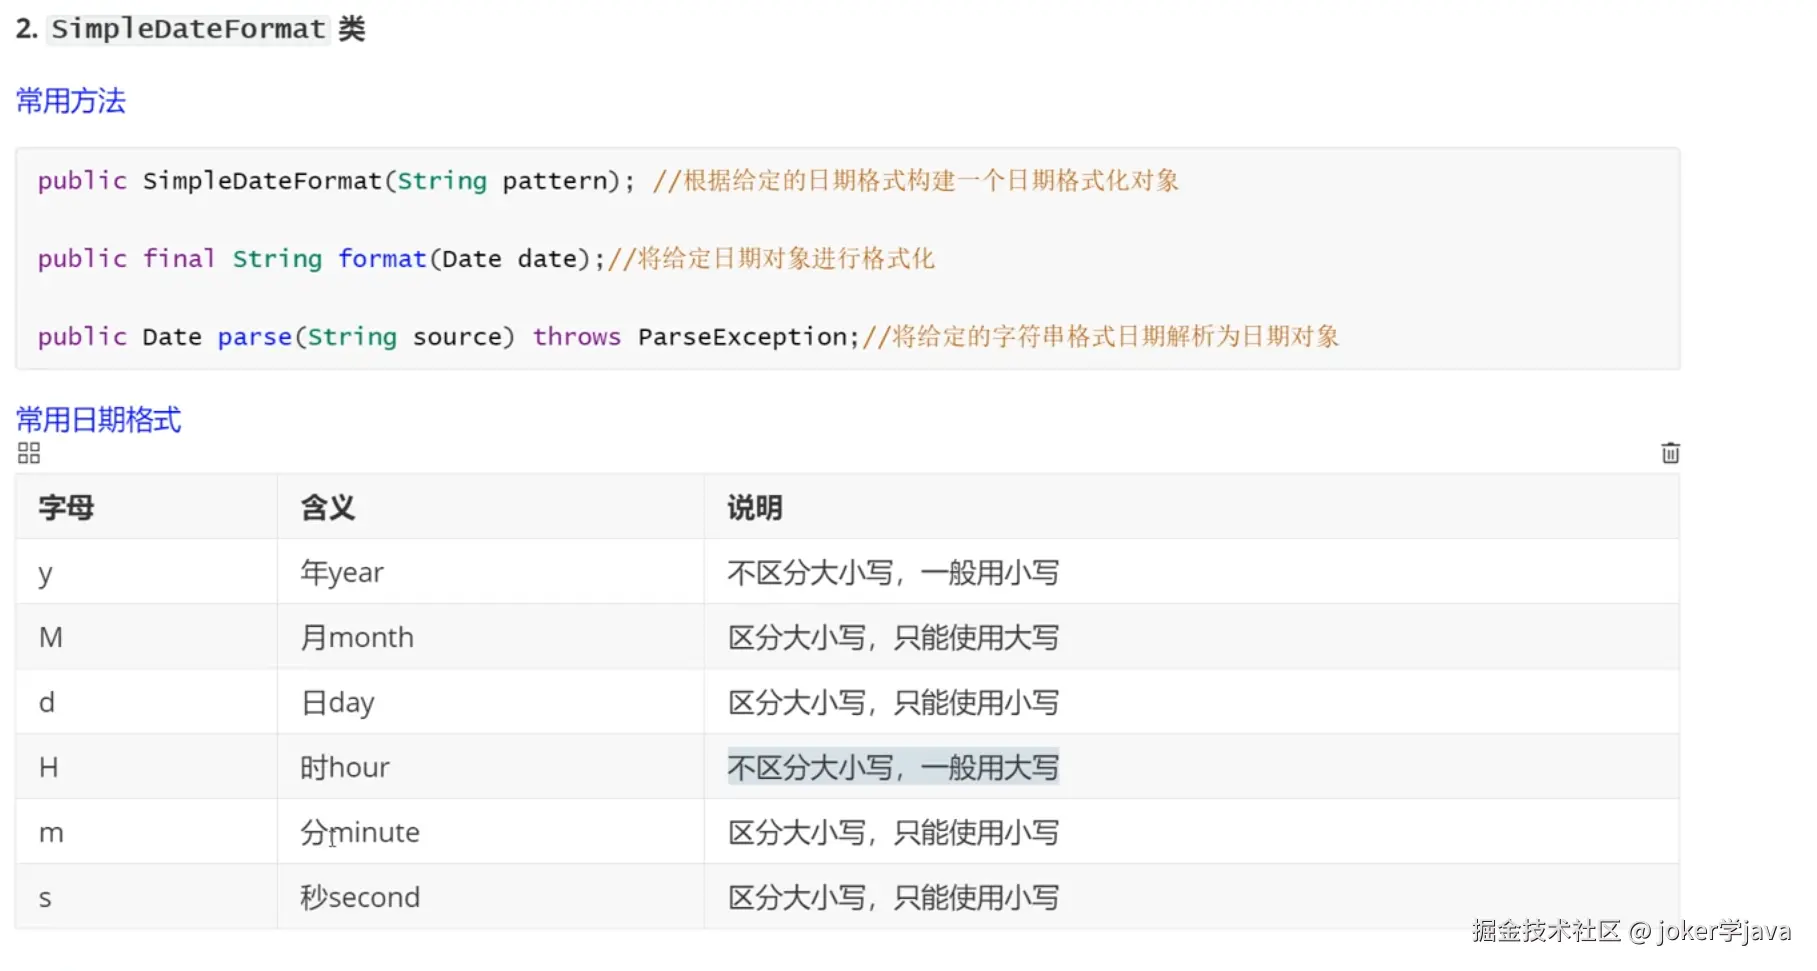Click the table grid handle icon
This screenshot has height=971, width=1817.
click(x=29, y=454)
